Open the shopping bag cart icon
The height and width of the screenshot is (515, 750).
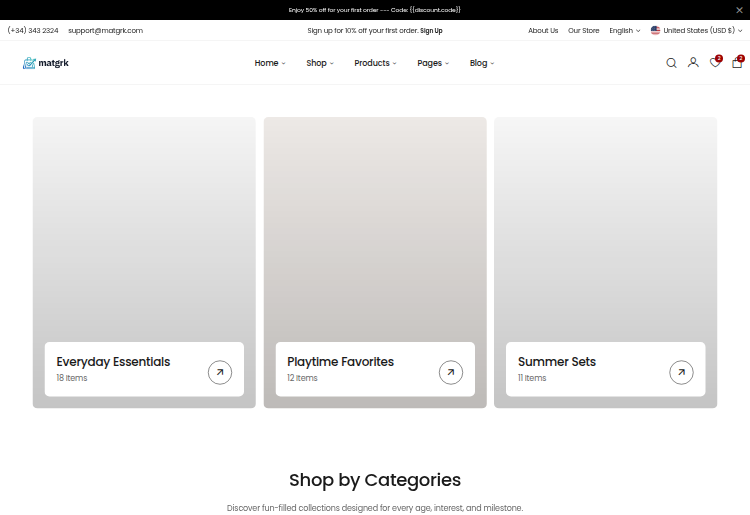coord(737,62)
